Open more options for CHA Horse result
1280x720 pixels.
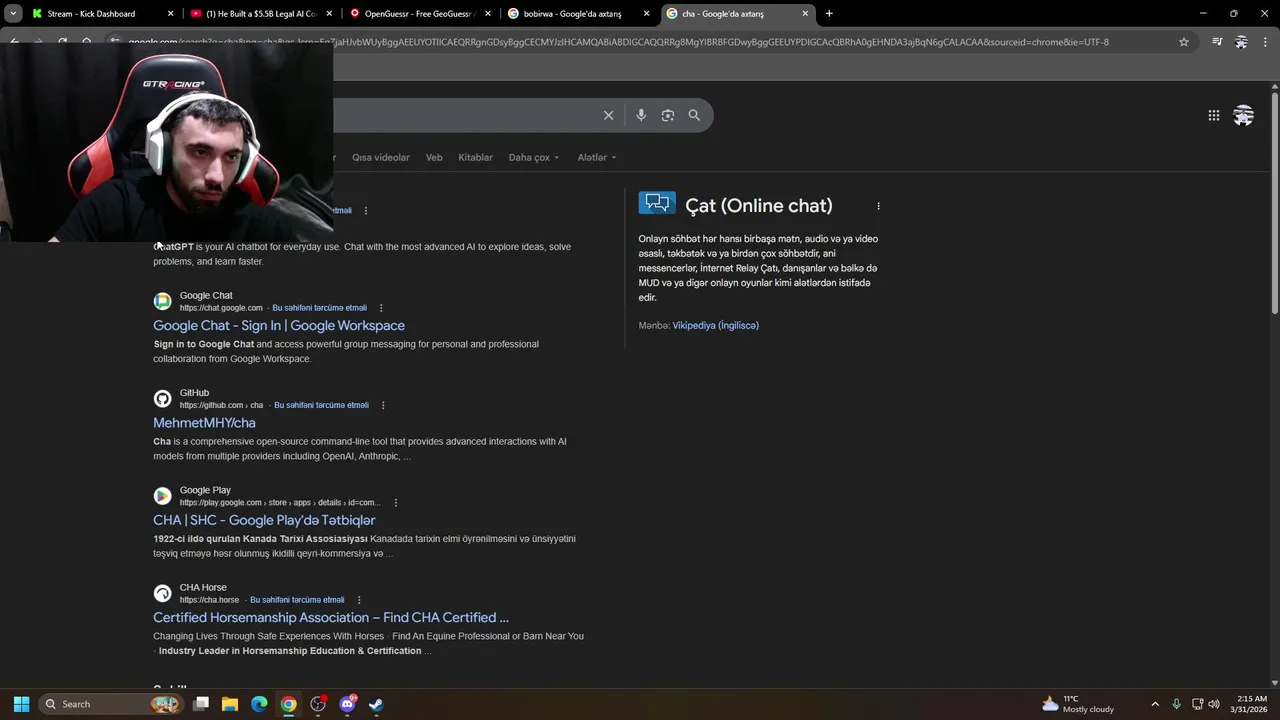pyautogui.click(x=359, y=600)
